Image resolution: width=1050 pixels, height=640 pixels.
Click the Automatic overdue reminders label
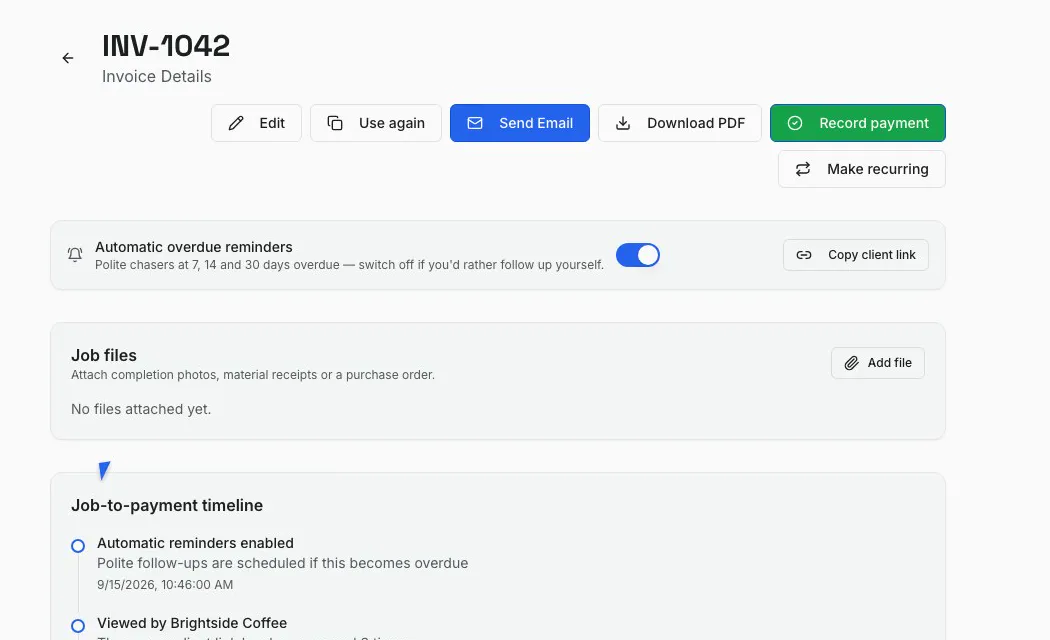click(194, 247)
